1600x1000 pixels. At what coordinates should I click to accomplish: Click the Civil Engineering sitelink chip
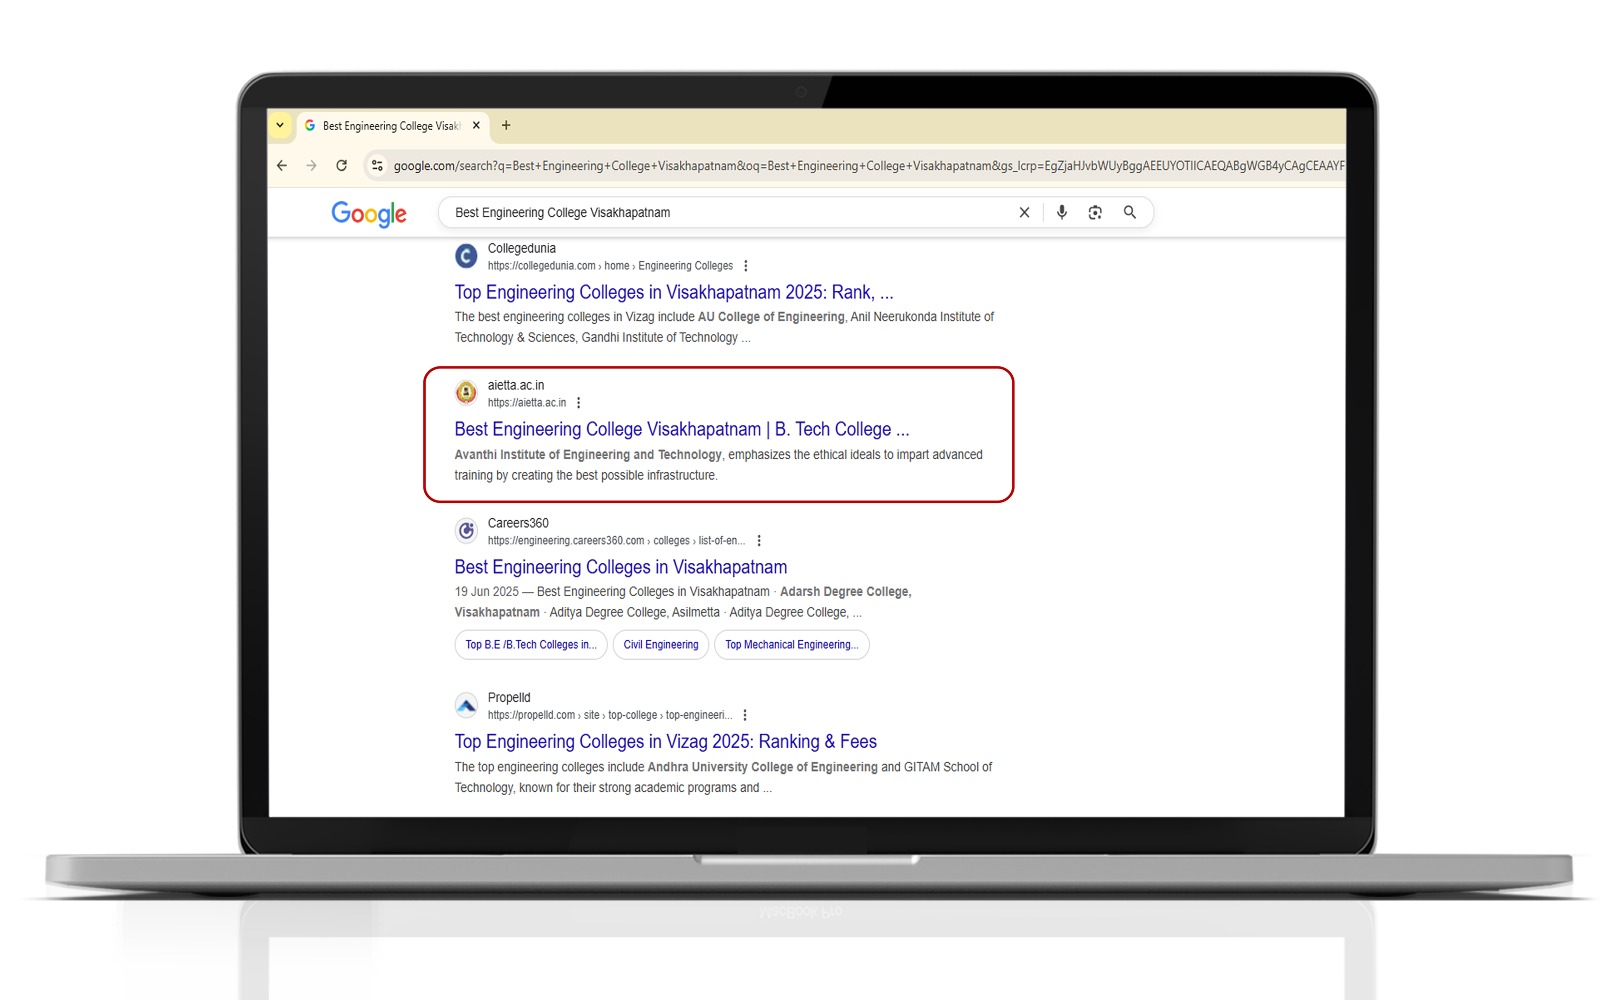click(661, 645)
